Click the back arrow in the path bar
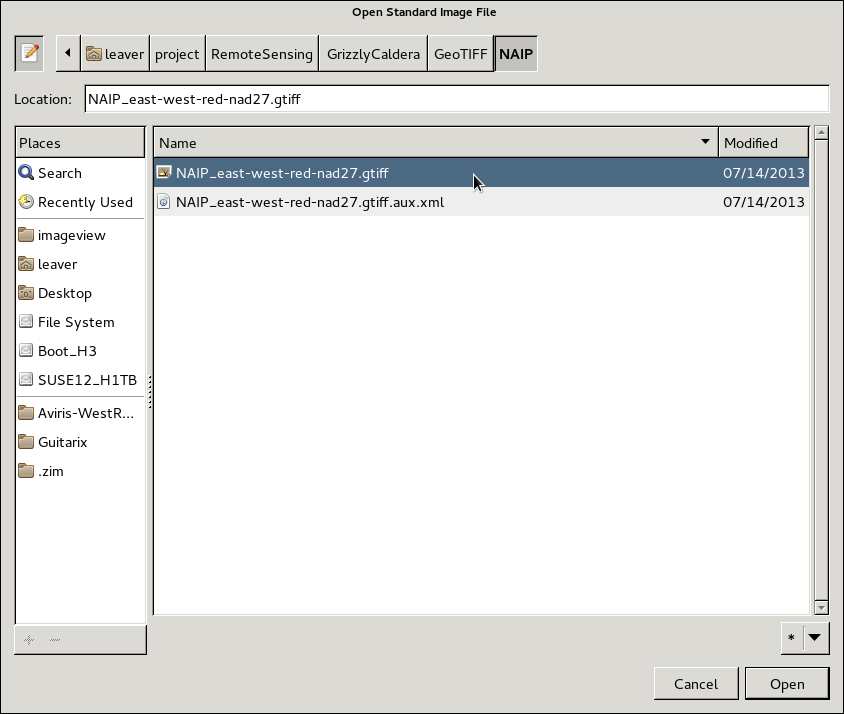 68,53
